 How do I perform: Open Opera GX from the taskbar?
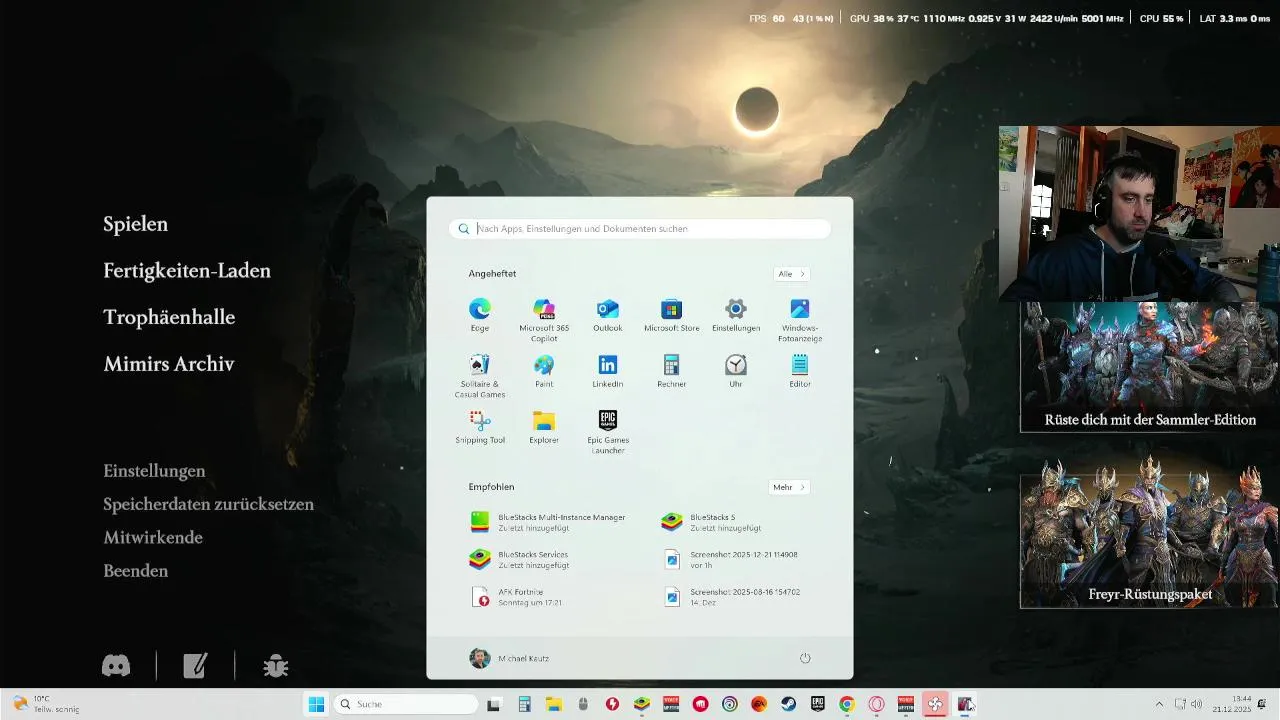(876, 704)
